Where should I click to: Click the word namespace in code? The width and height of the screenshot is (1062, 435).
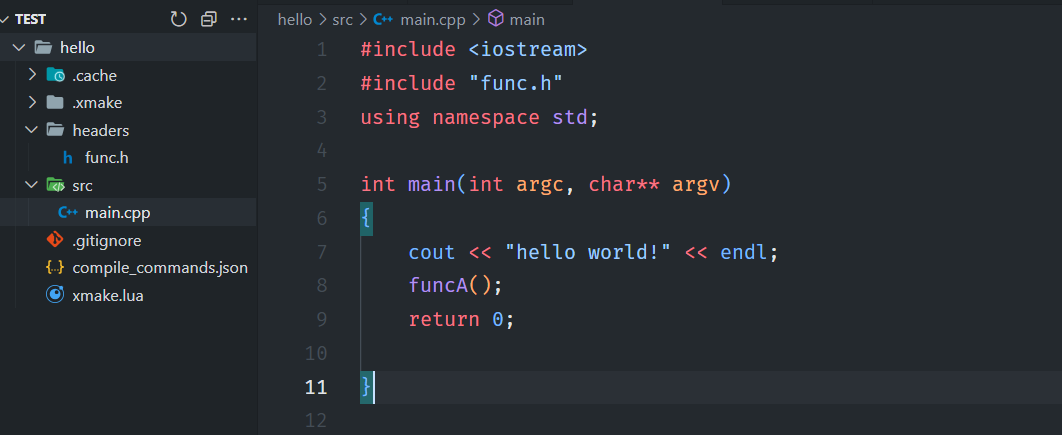pyautogui.click(x=486, y=117)
